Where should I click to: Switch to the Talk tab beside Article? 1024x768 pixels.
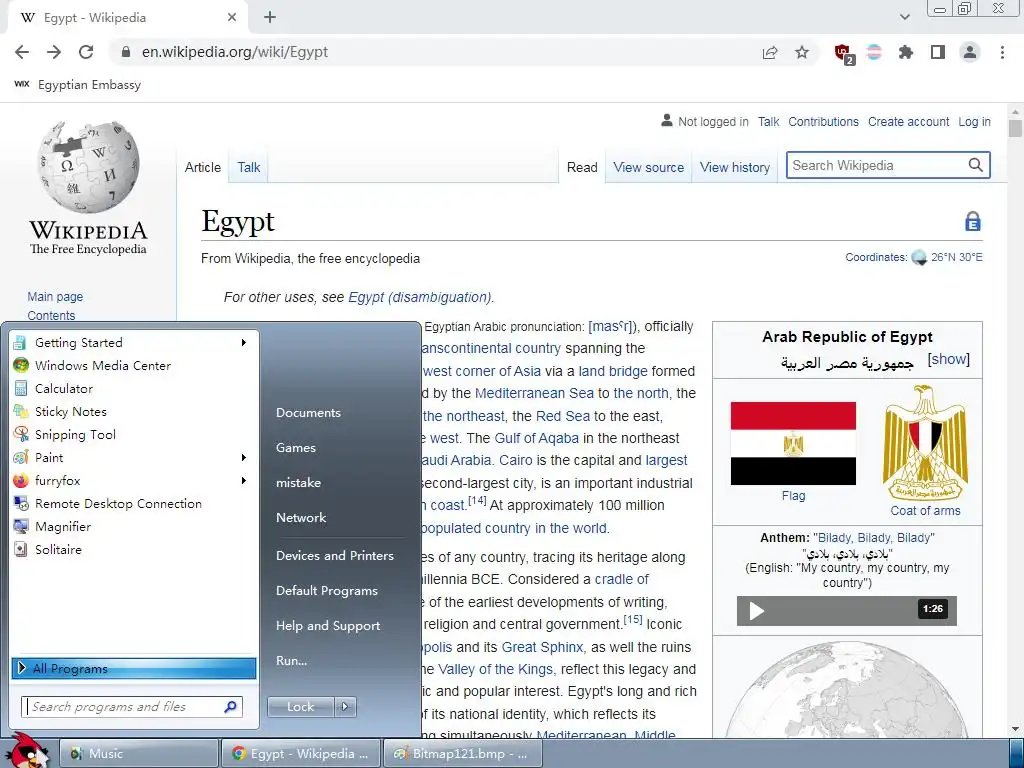(x=249, y=167)
